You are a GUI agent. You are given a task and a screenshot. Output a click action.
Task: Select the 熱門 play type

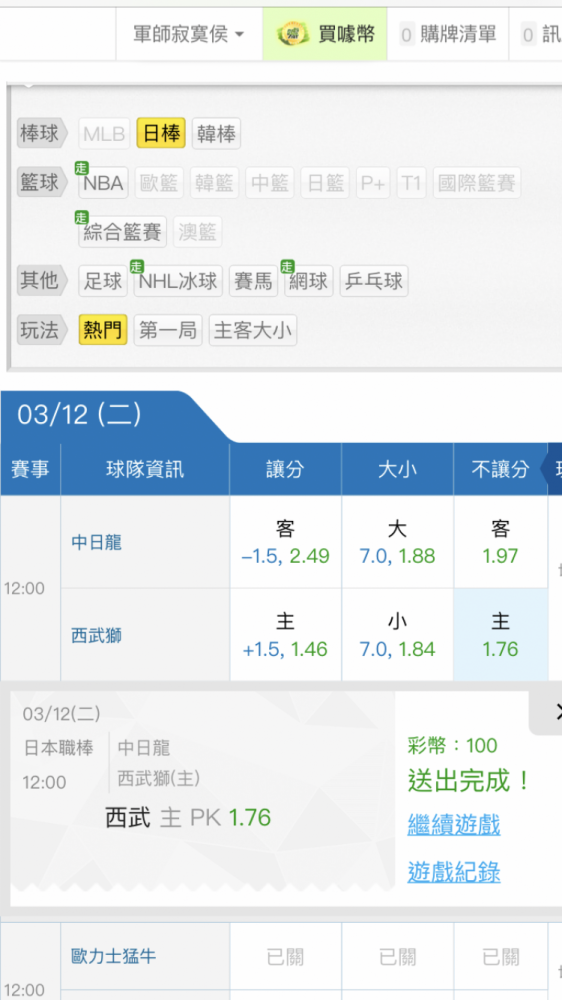(x=103, y=330)
